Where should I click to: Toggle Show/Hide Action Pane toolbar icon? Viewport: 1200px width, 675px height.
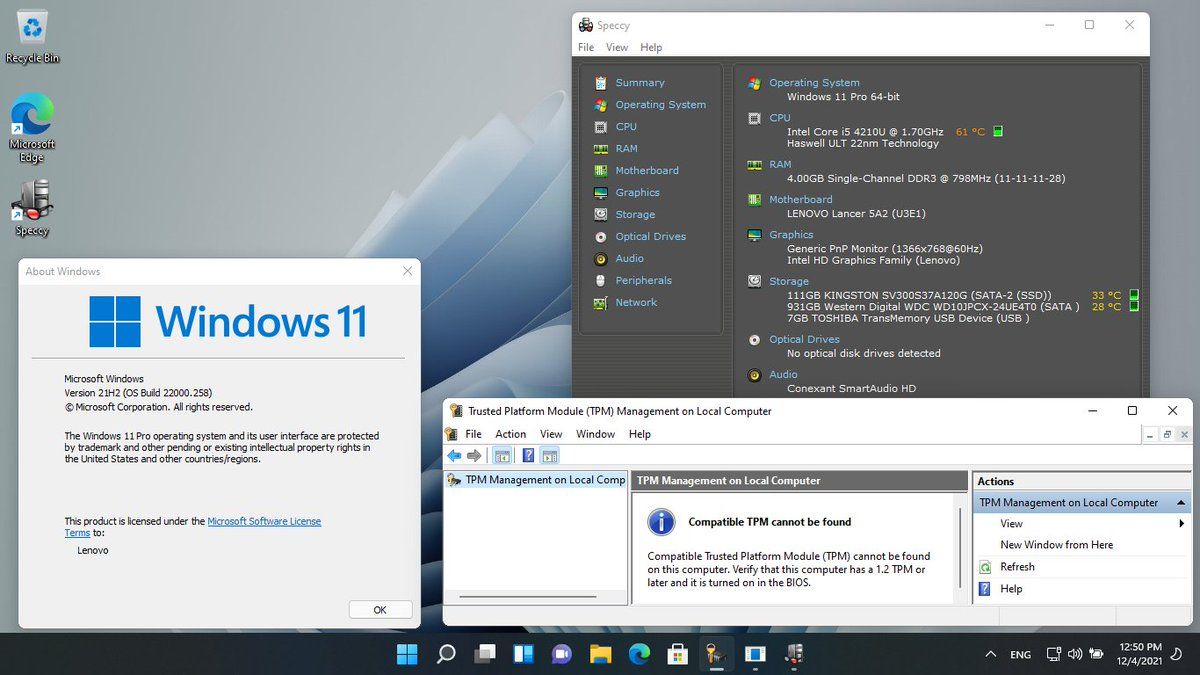click(550, 456)
